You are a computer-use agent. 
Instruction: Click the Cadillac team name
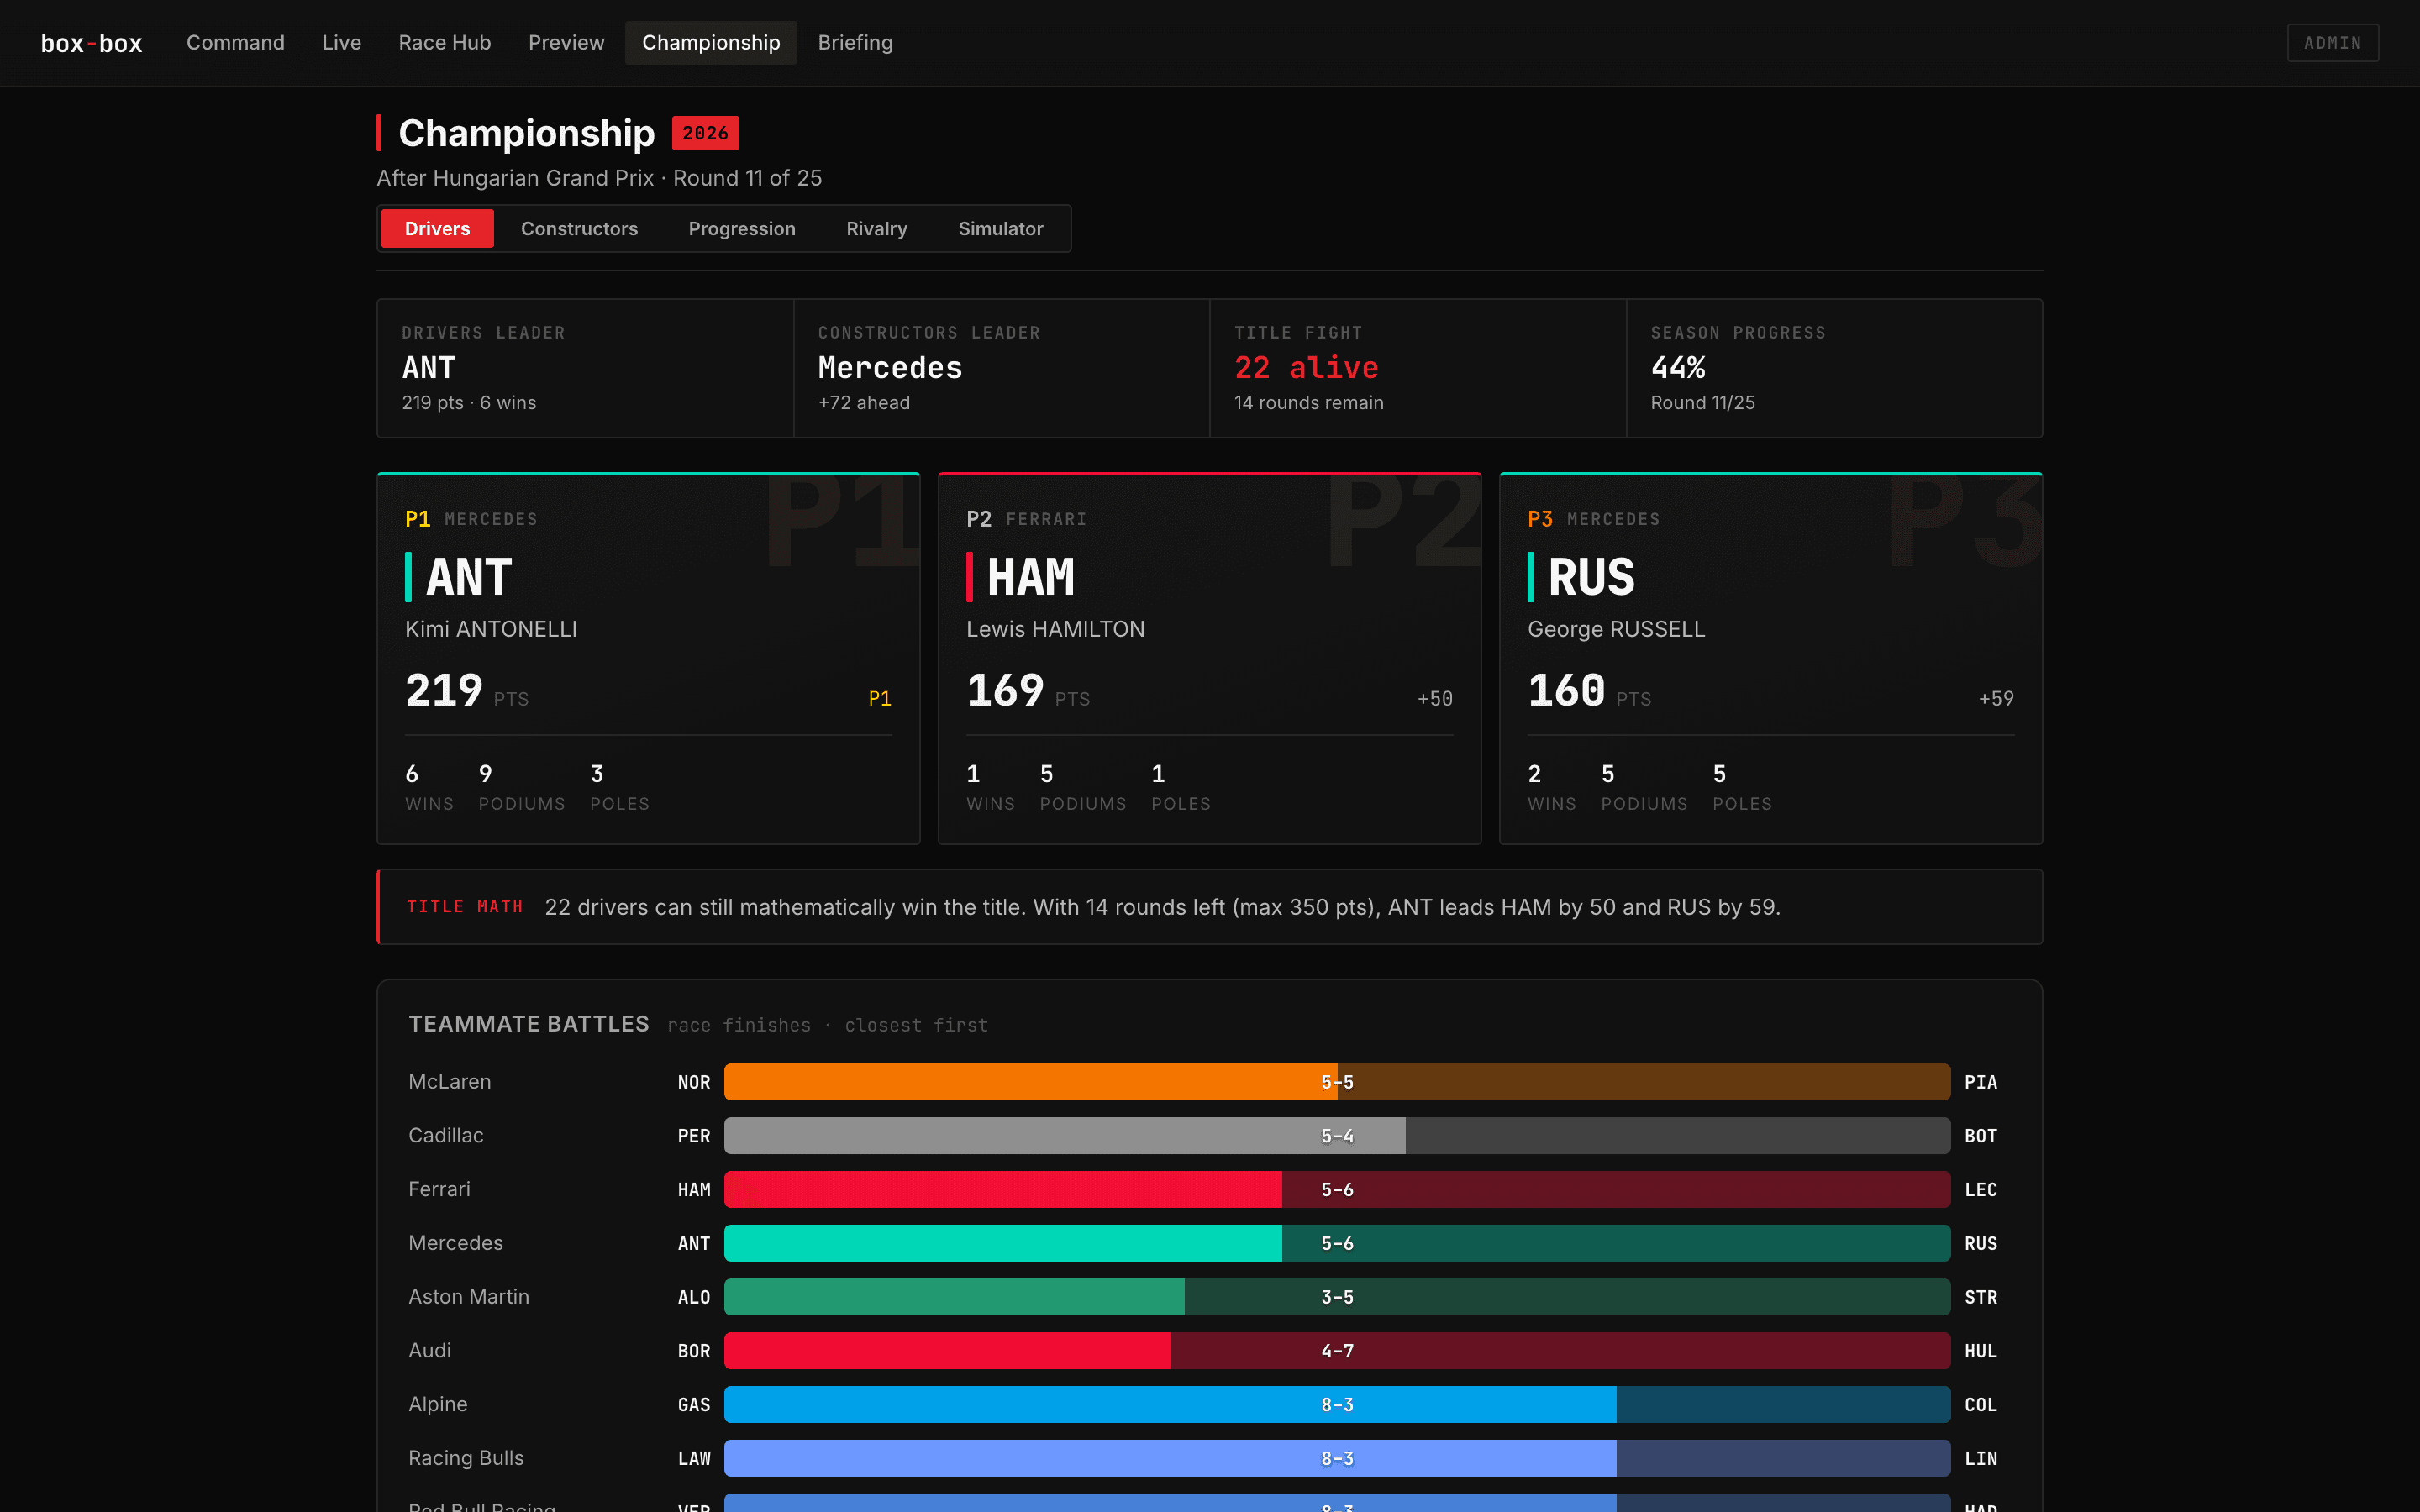(446, 1136)
